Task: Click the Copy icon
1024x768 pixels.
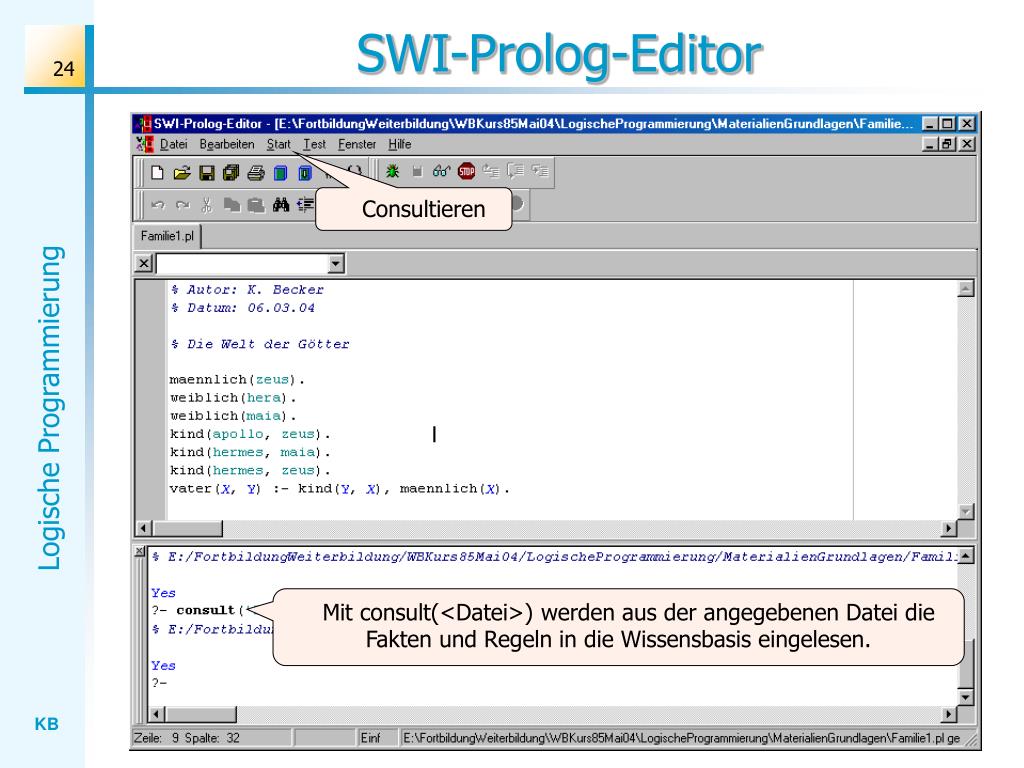Action: coord(232,205)
